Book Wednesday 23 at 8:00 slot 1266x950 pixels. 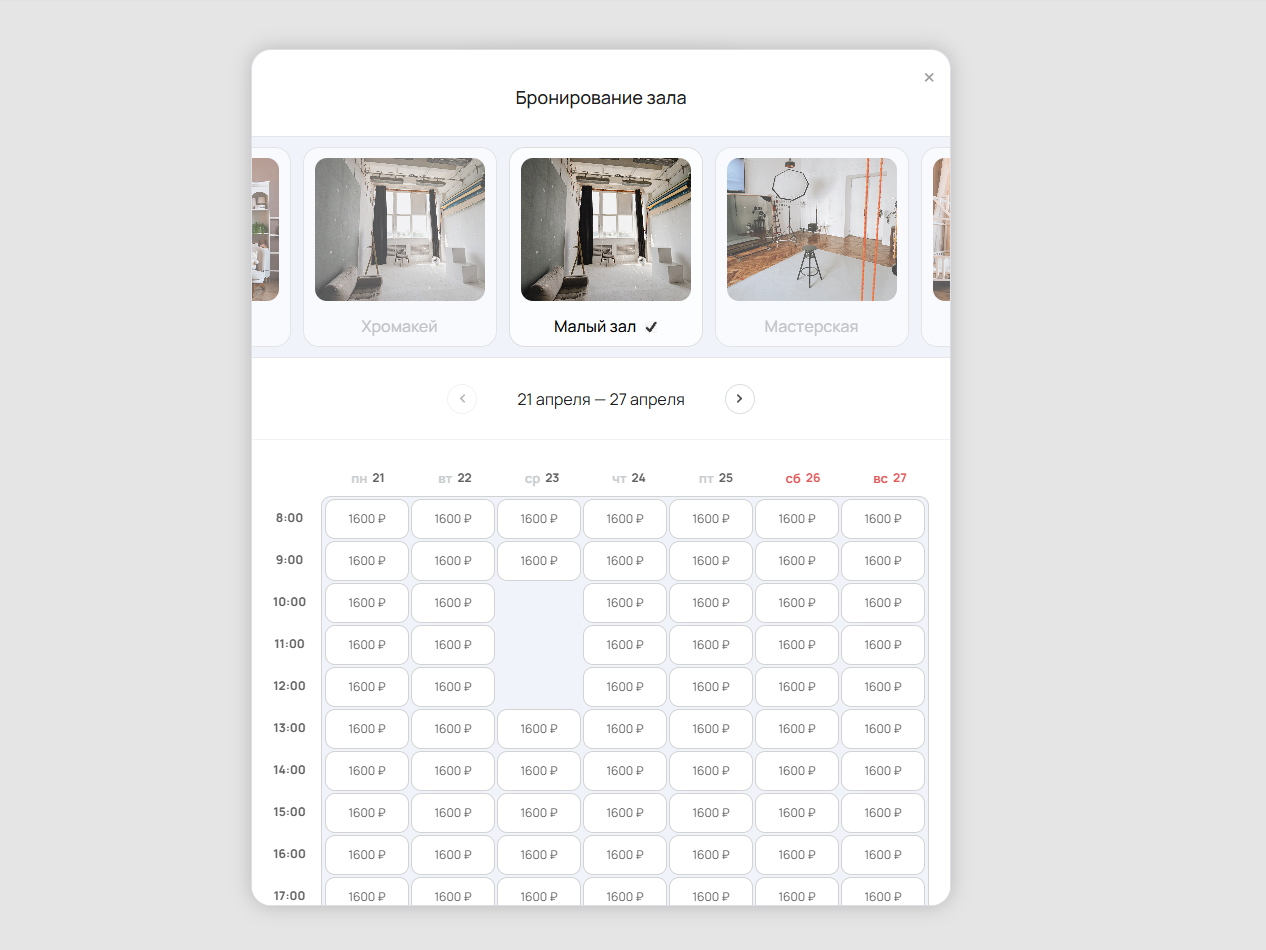(539, 519)
